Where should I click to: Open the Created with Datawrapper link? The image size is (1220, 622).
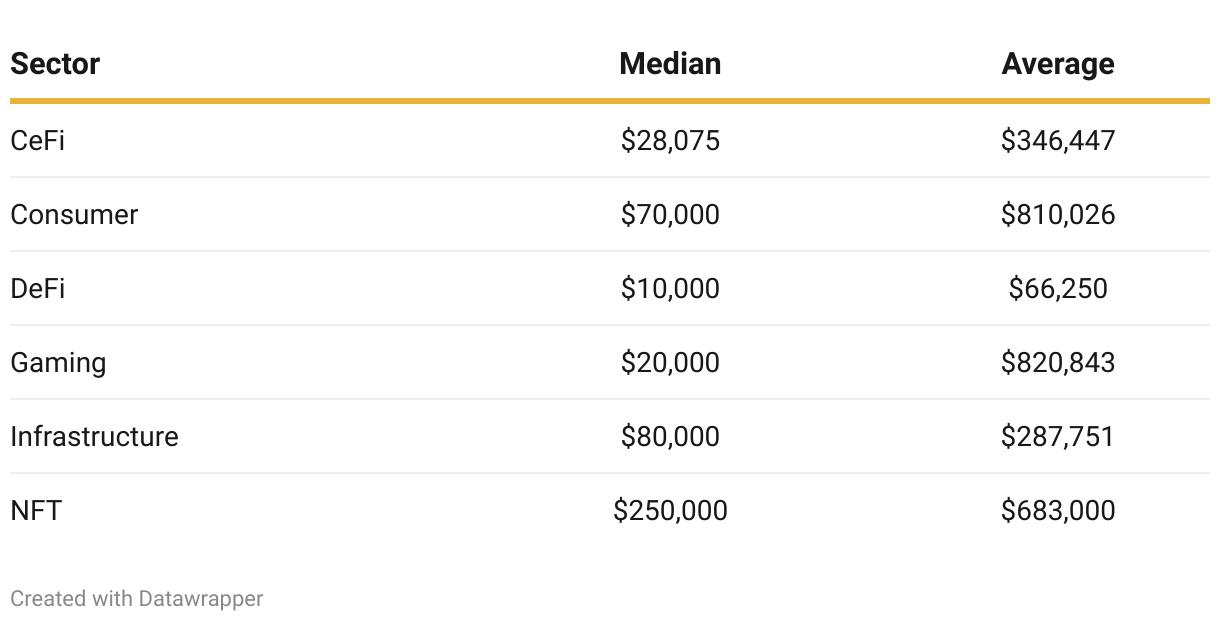pos(137,599)
